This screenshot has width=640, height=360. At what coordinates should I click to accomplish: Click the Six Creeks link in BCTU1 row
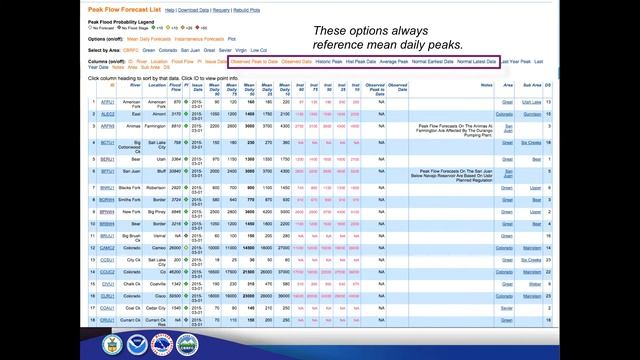click(x=531, y=143)
